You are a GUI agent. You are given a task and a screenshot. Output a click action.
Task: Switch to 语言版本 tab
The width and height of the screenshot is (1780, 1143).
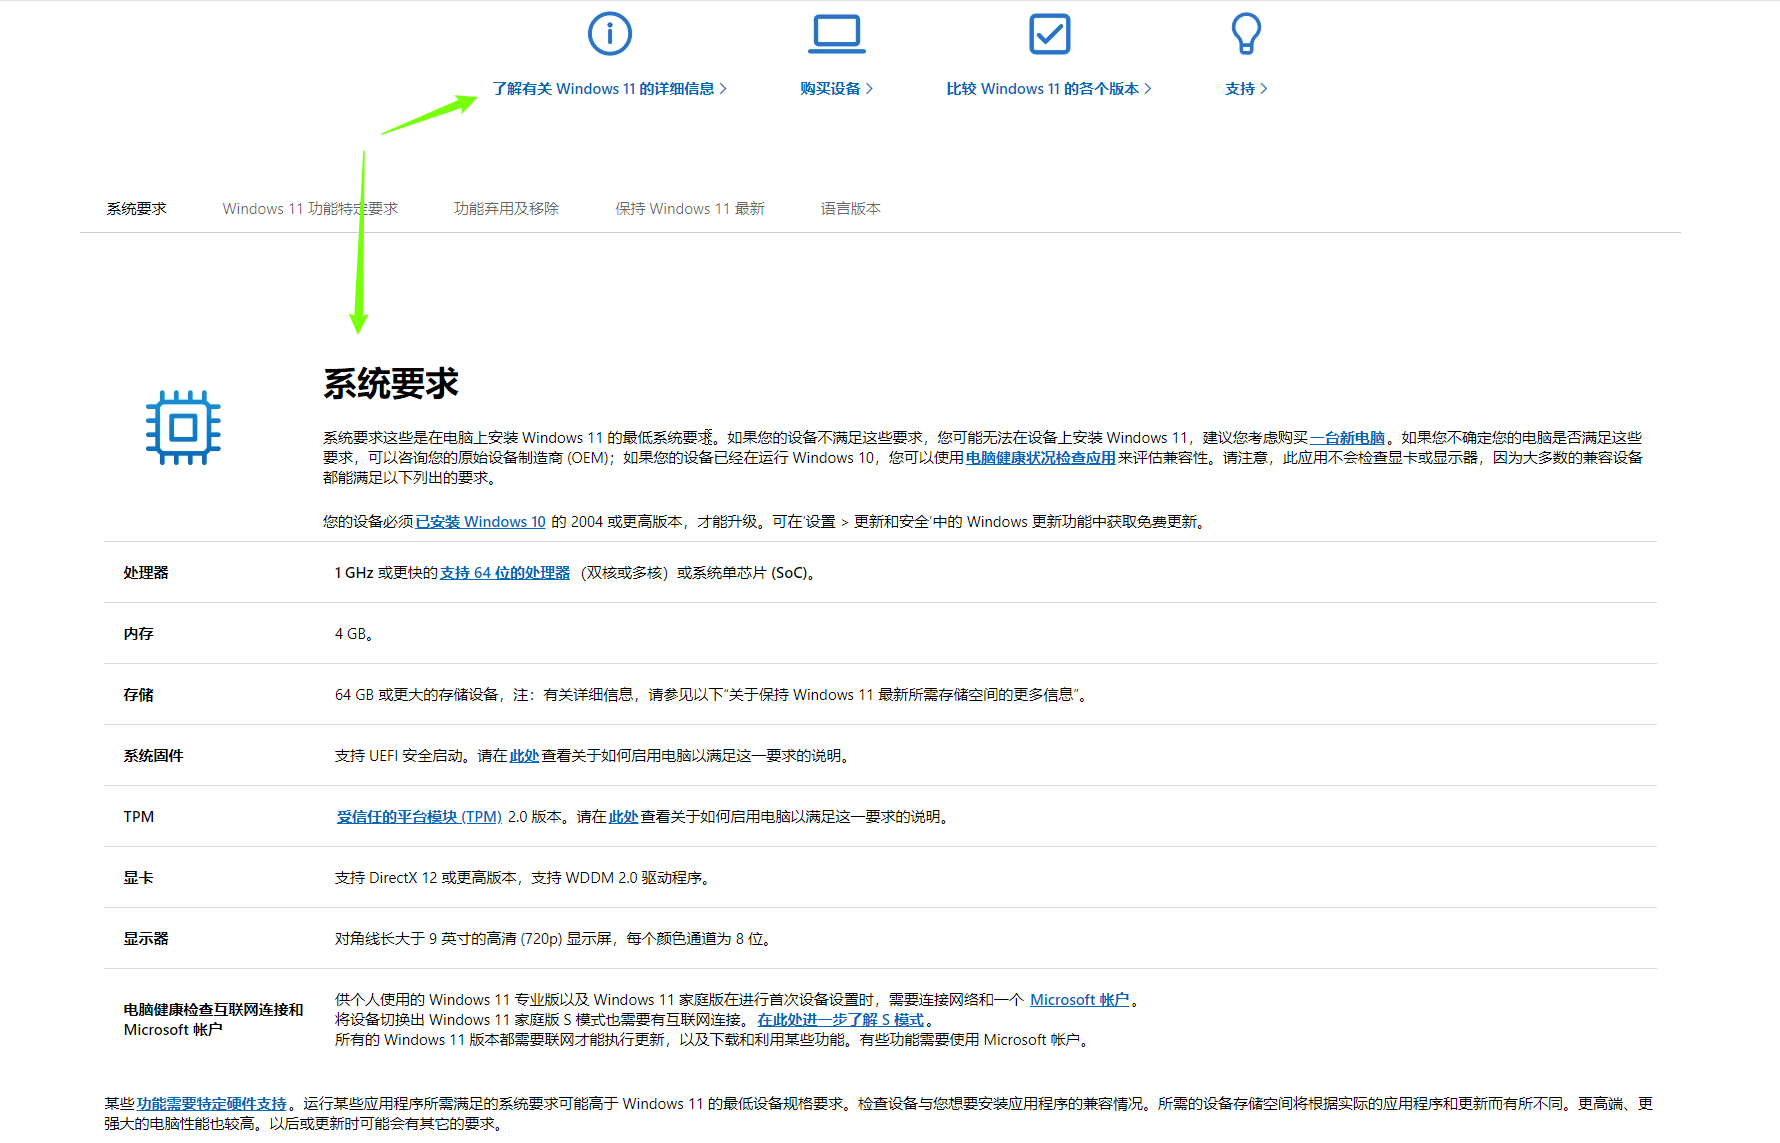pyautogui.click(x=851, y=209)
